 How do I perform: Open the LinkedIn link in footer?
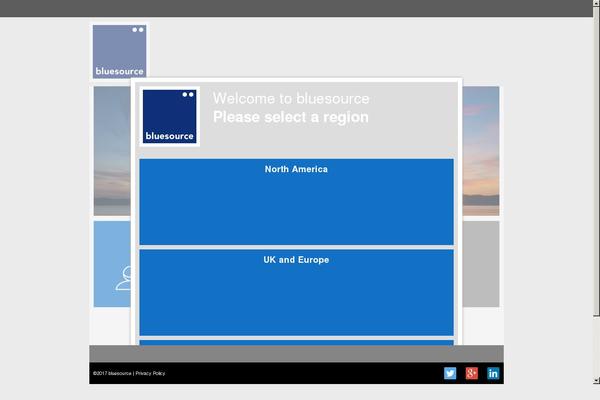click(x=493, y=373)
